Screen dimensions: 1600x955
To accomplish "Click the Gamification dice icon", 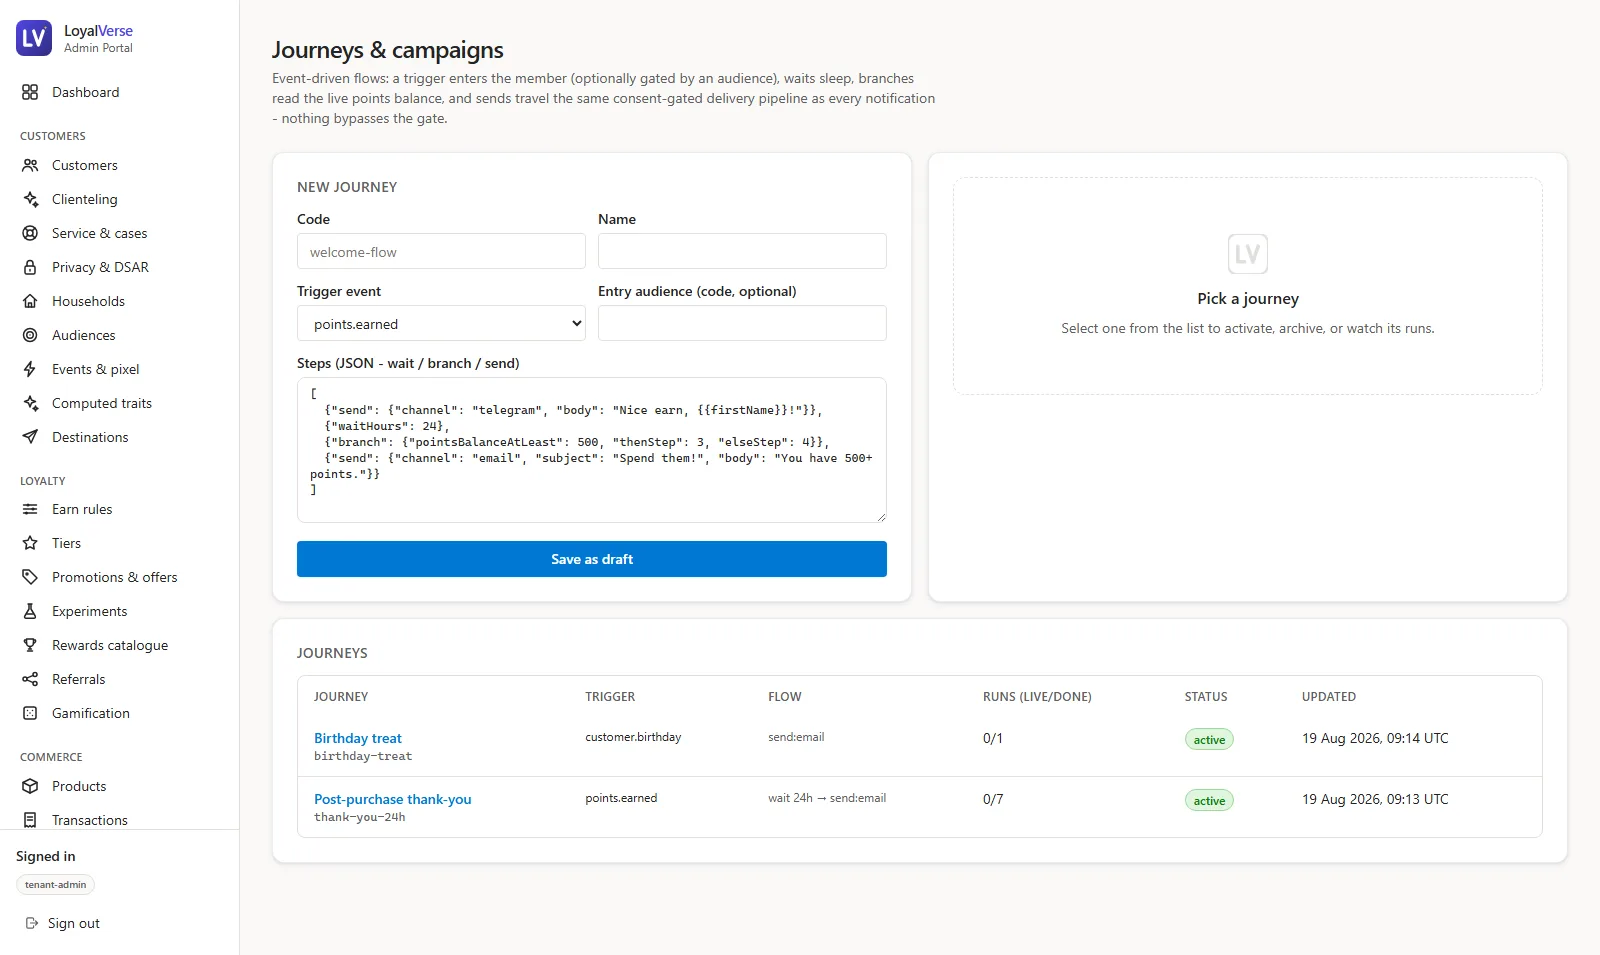I will [30, 713].
